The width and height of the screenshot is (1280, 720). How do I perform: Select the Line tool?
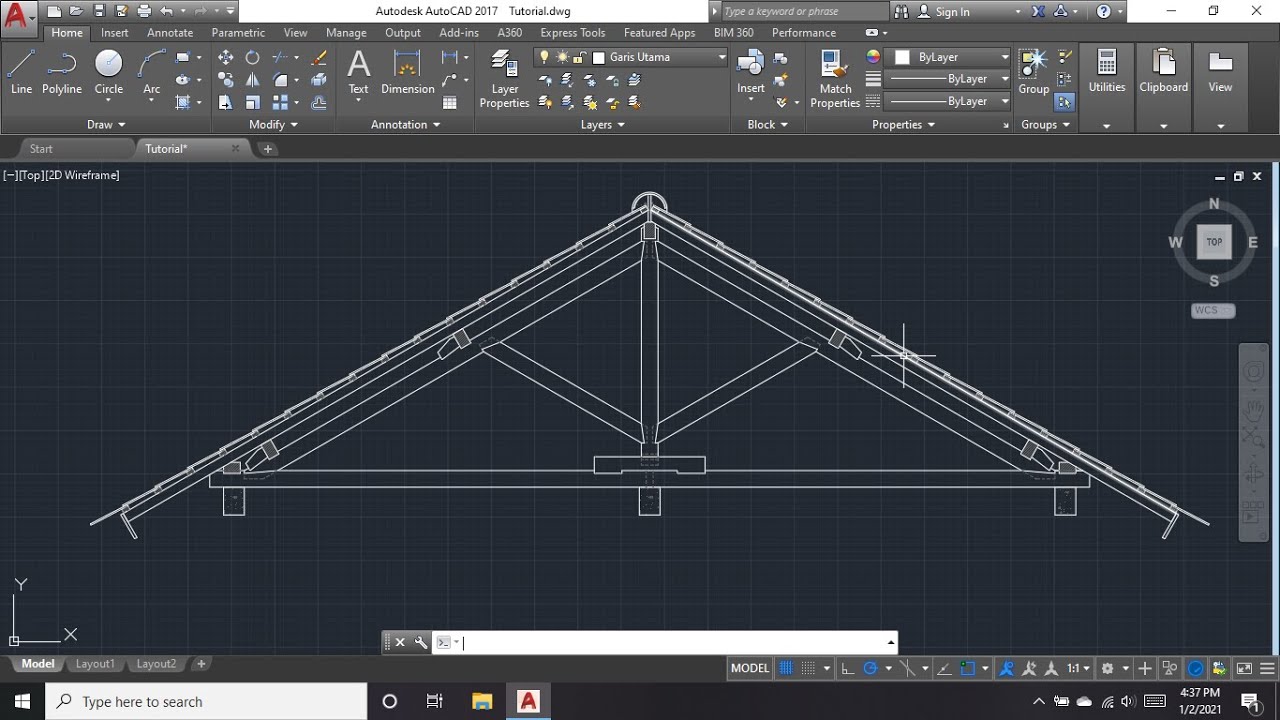(21, 72)
